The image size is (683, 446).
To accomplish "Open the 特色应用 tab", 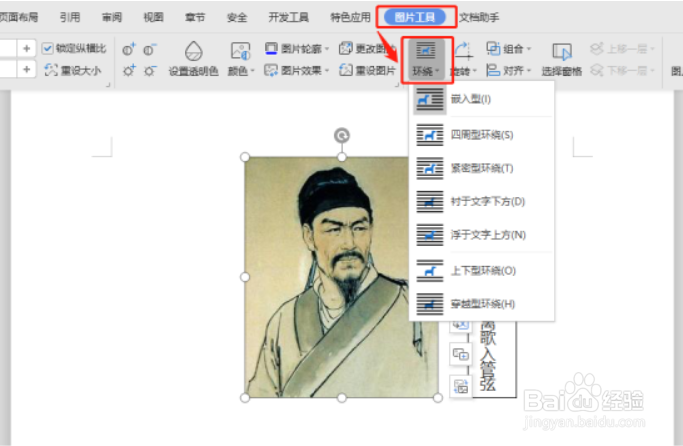I will coord(350,17).
